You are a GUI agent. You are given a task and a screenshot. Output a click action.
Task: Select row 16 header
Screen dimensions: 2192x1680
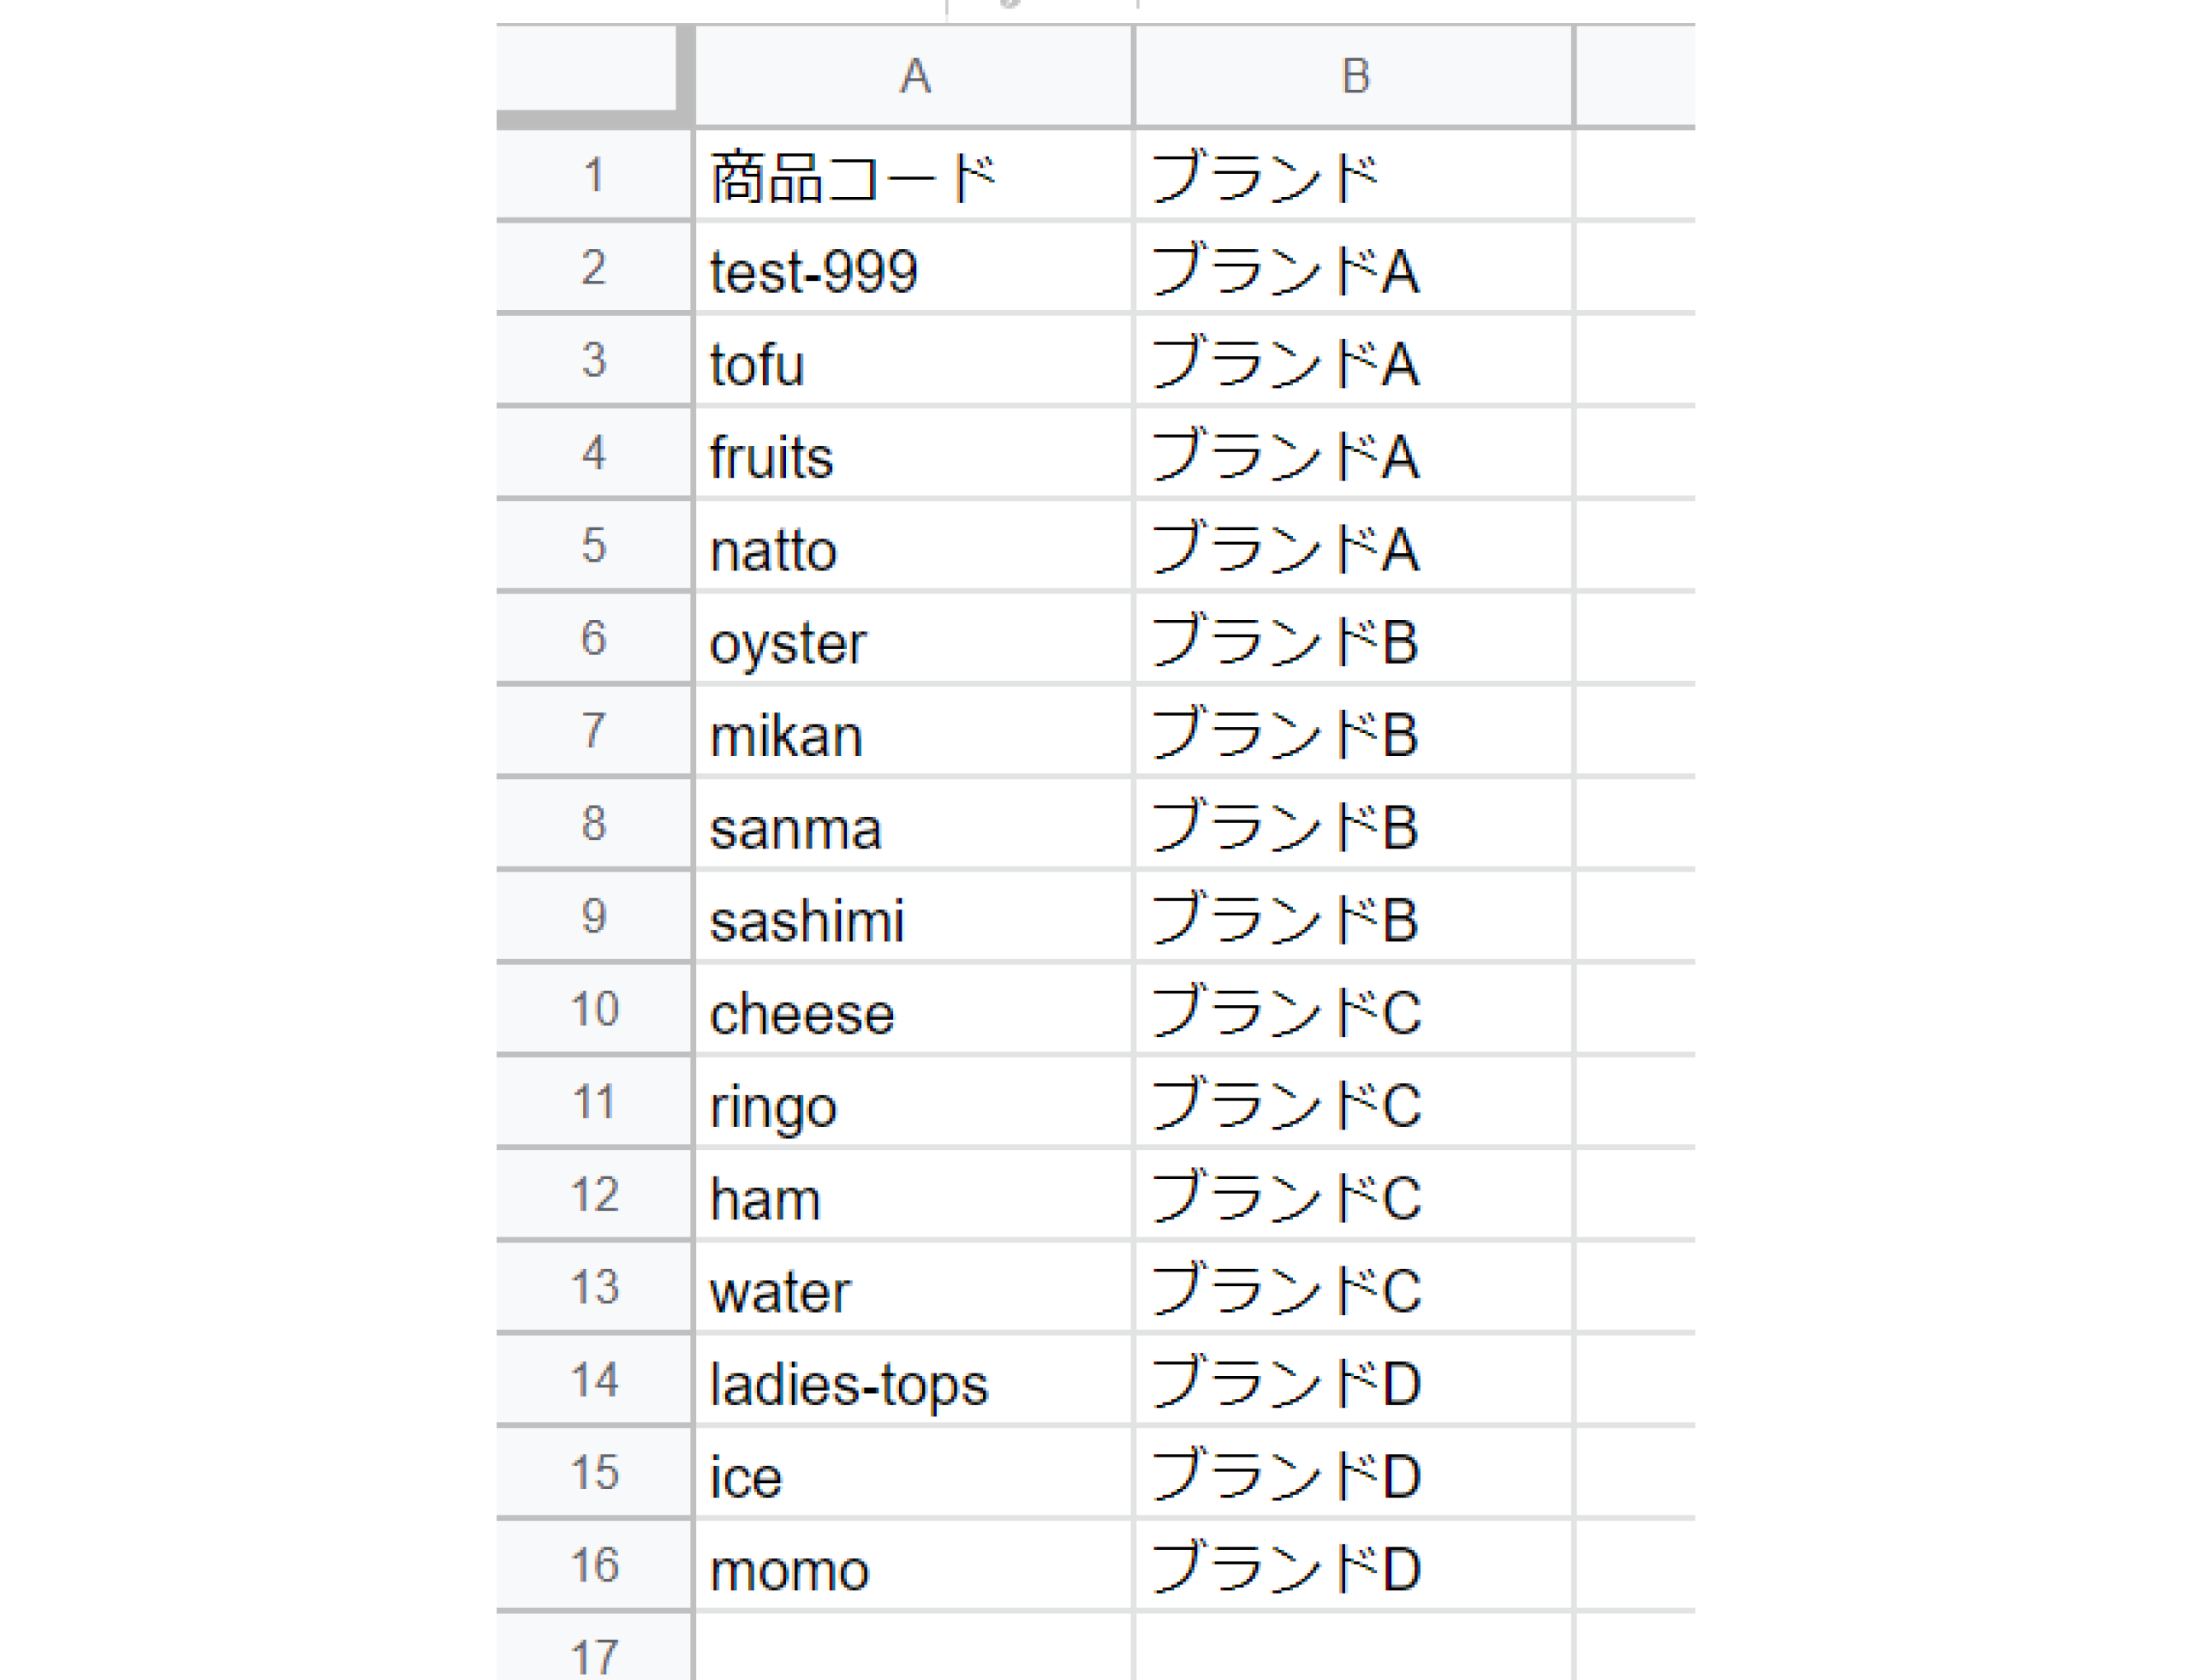click(x=593, y=1565)
